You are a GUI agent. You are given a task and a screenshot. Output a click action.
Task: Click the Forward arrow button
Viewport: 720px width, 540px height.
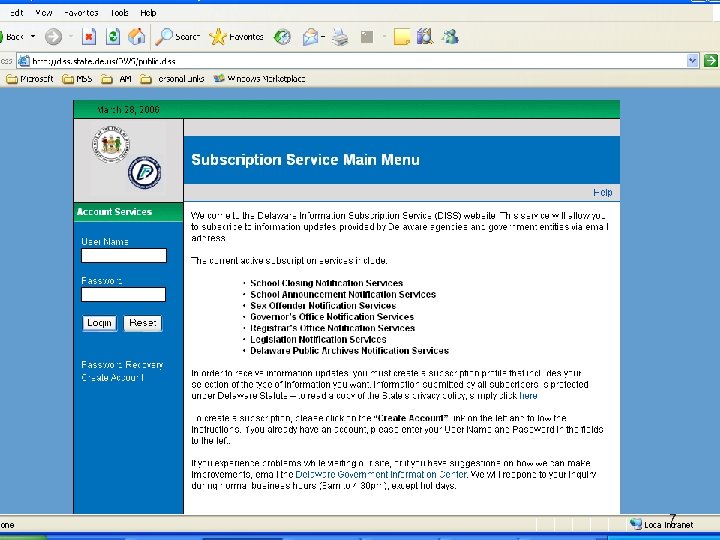pyautogui.click(x=53, y=36)
